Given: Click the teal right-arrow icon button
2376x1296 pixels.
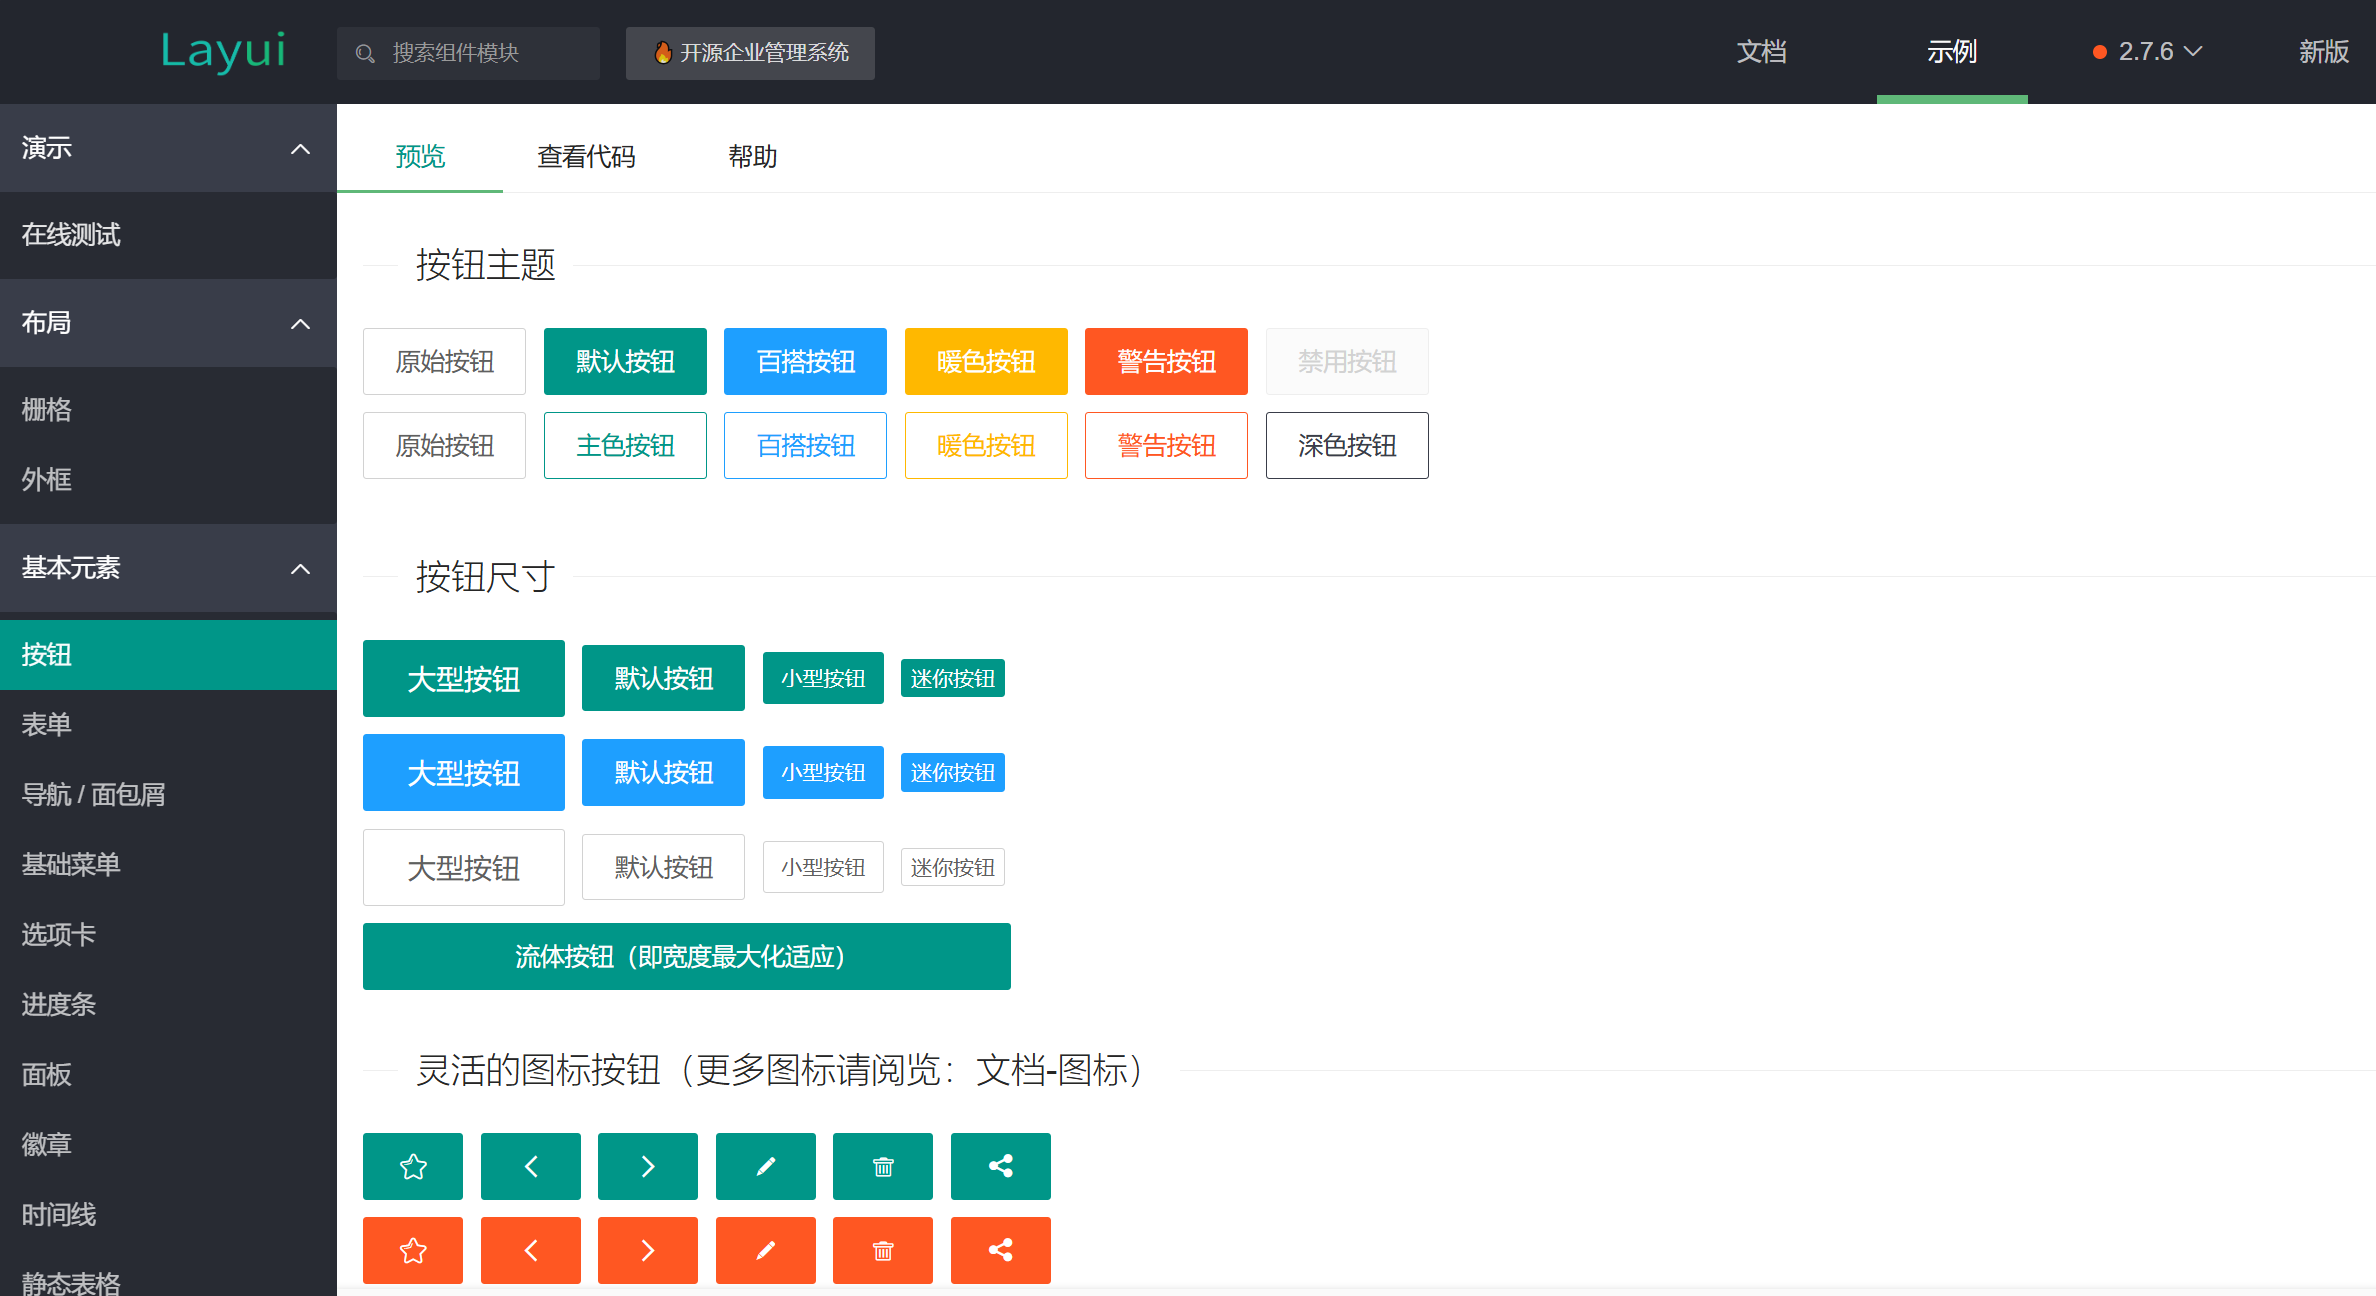Looking at the screenshot, I should coord(647,1166).
